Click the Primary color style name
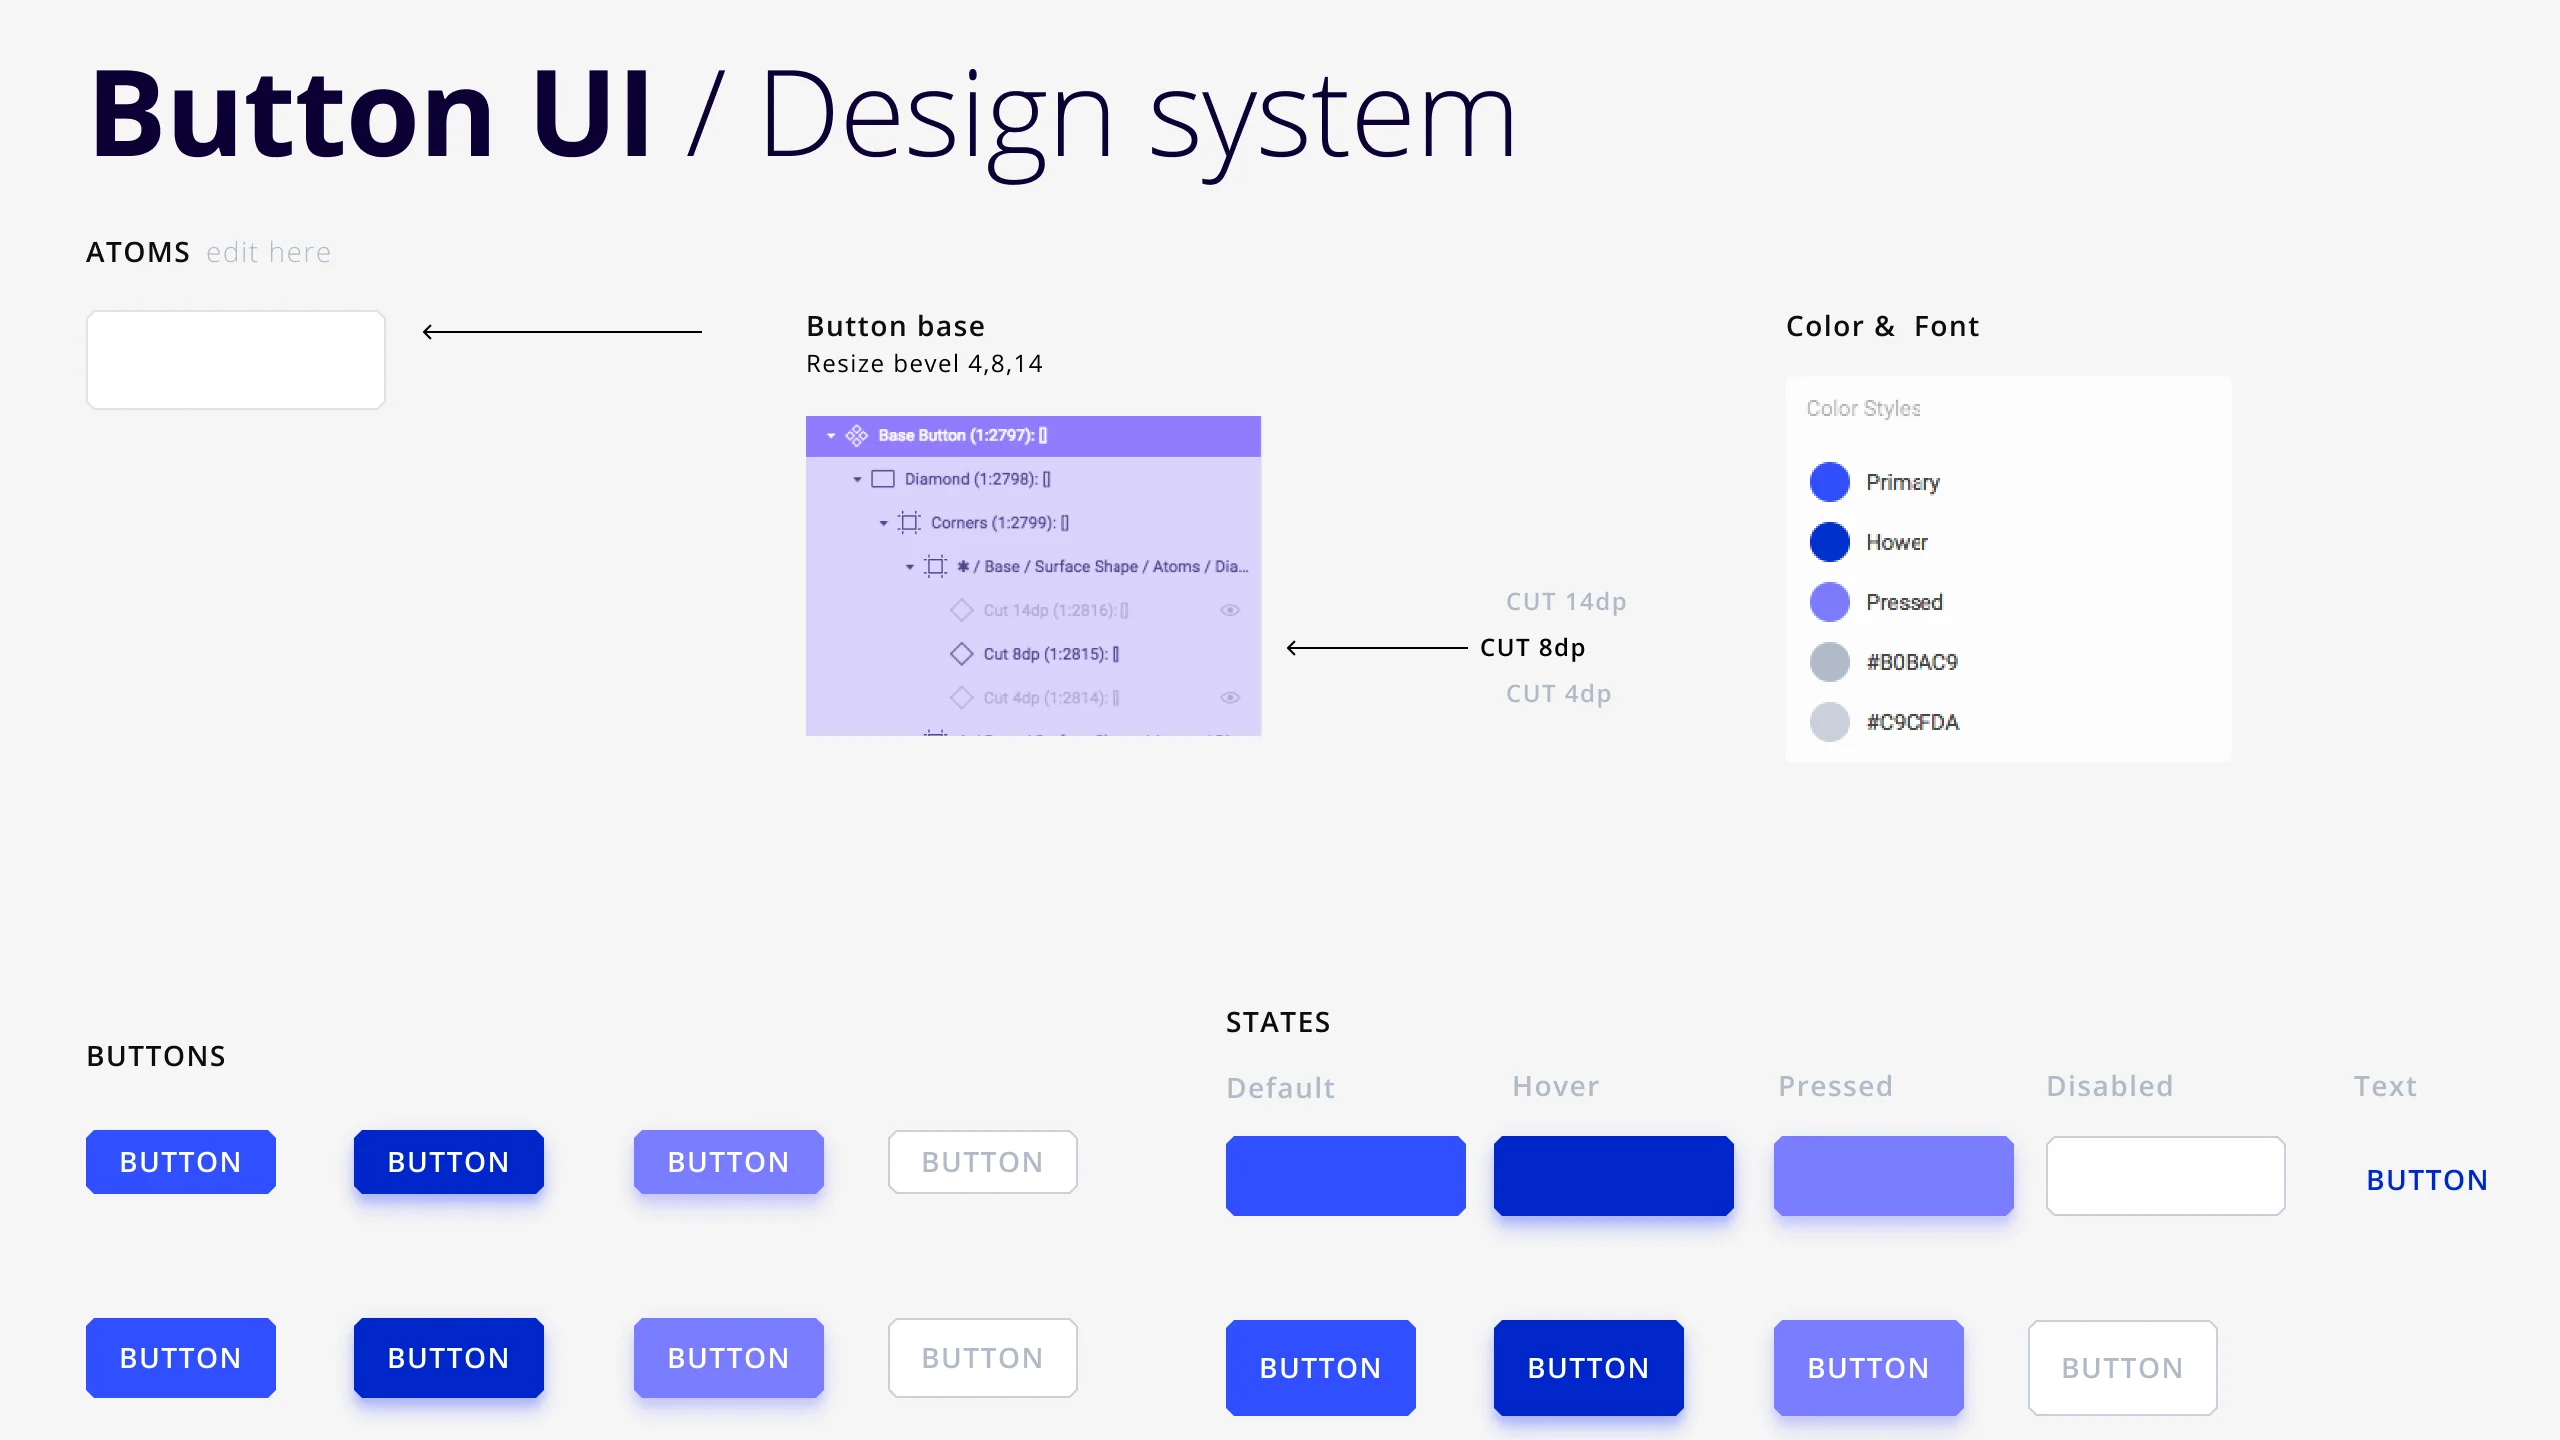Image resolution: width=2560 pixels, height=1440 pixels. [1903, 483]
